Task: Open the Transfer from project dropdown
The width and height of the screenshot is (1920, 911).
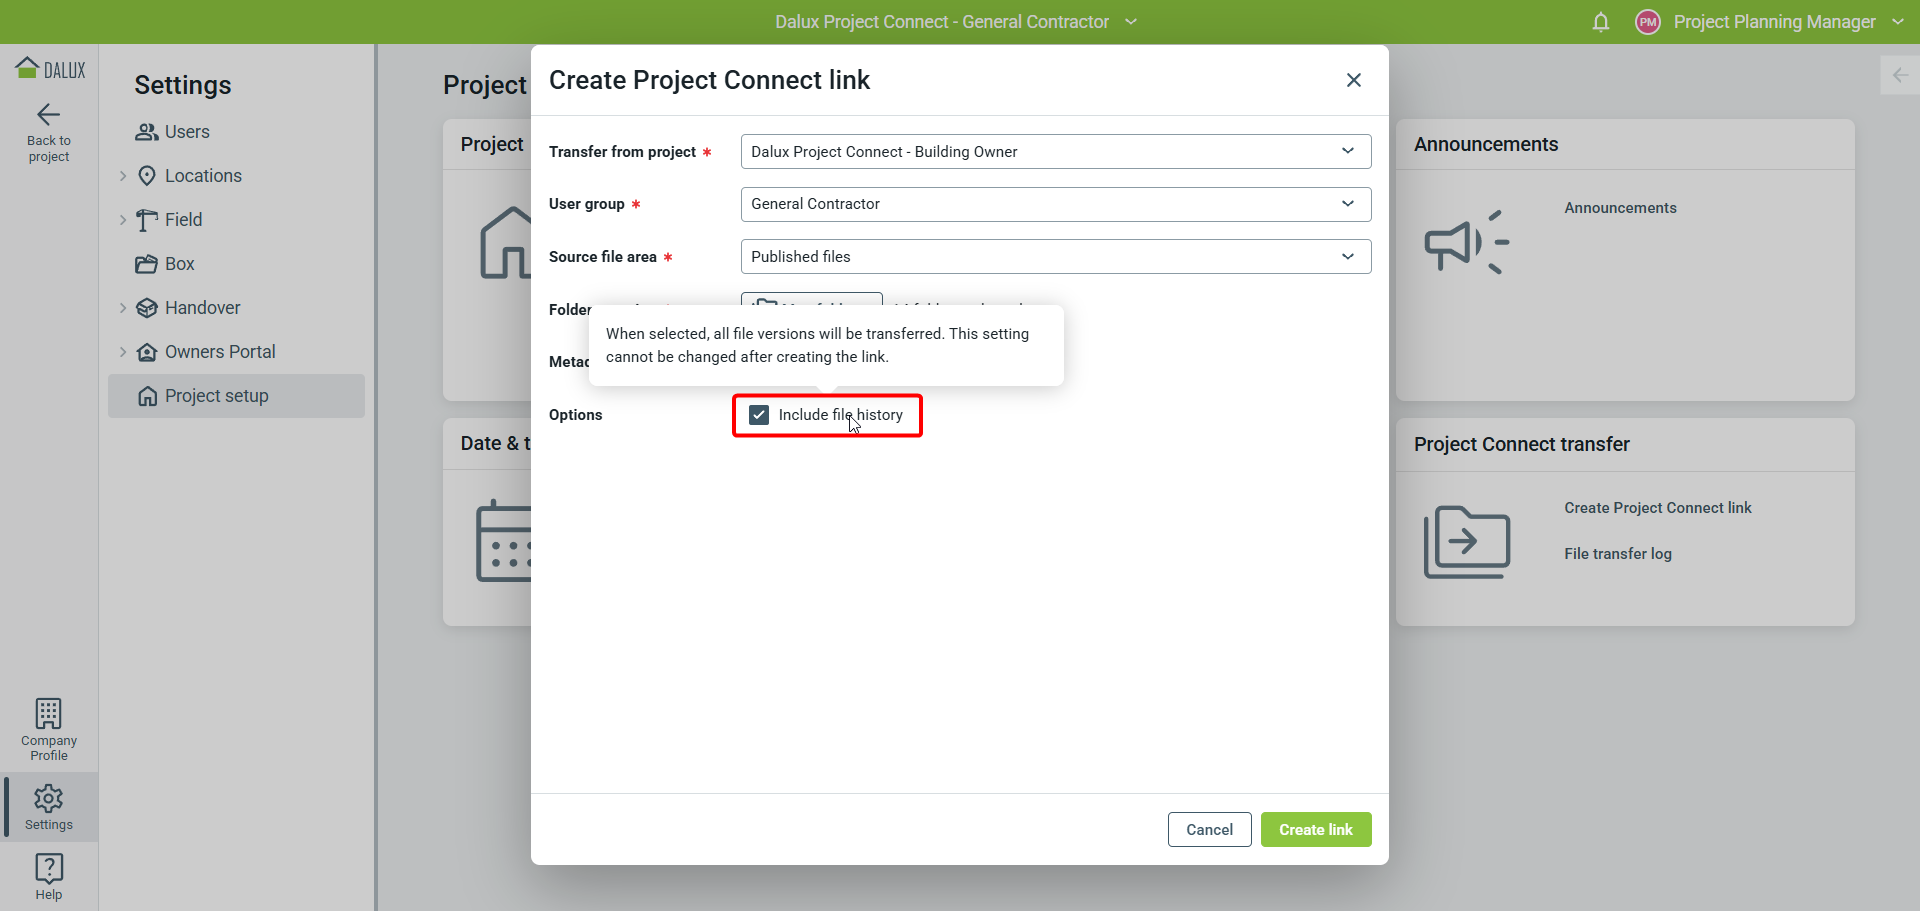Action: pyautogui.click(x=1055, y=152)
